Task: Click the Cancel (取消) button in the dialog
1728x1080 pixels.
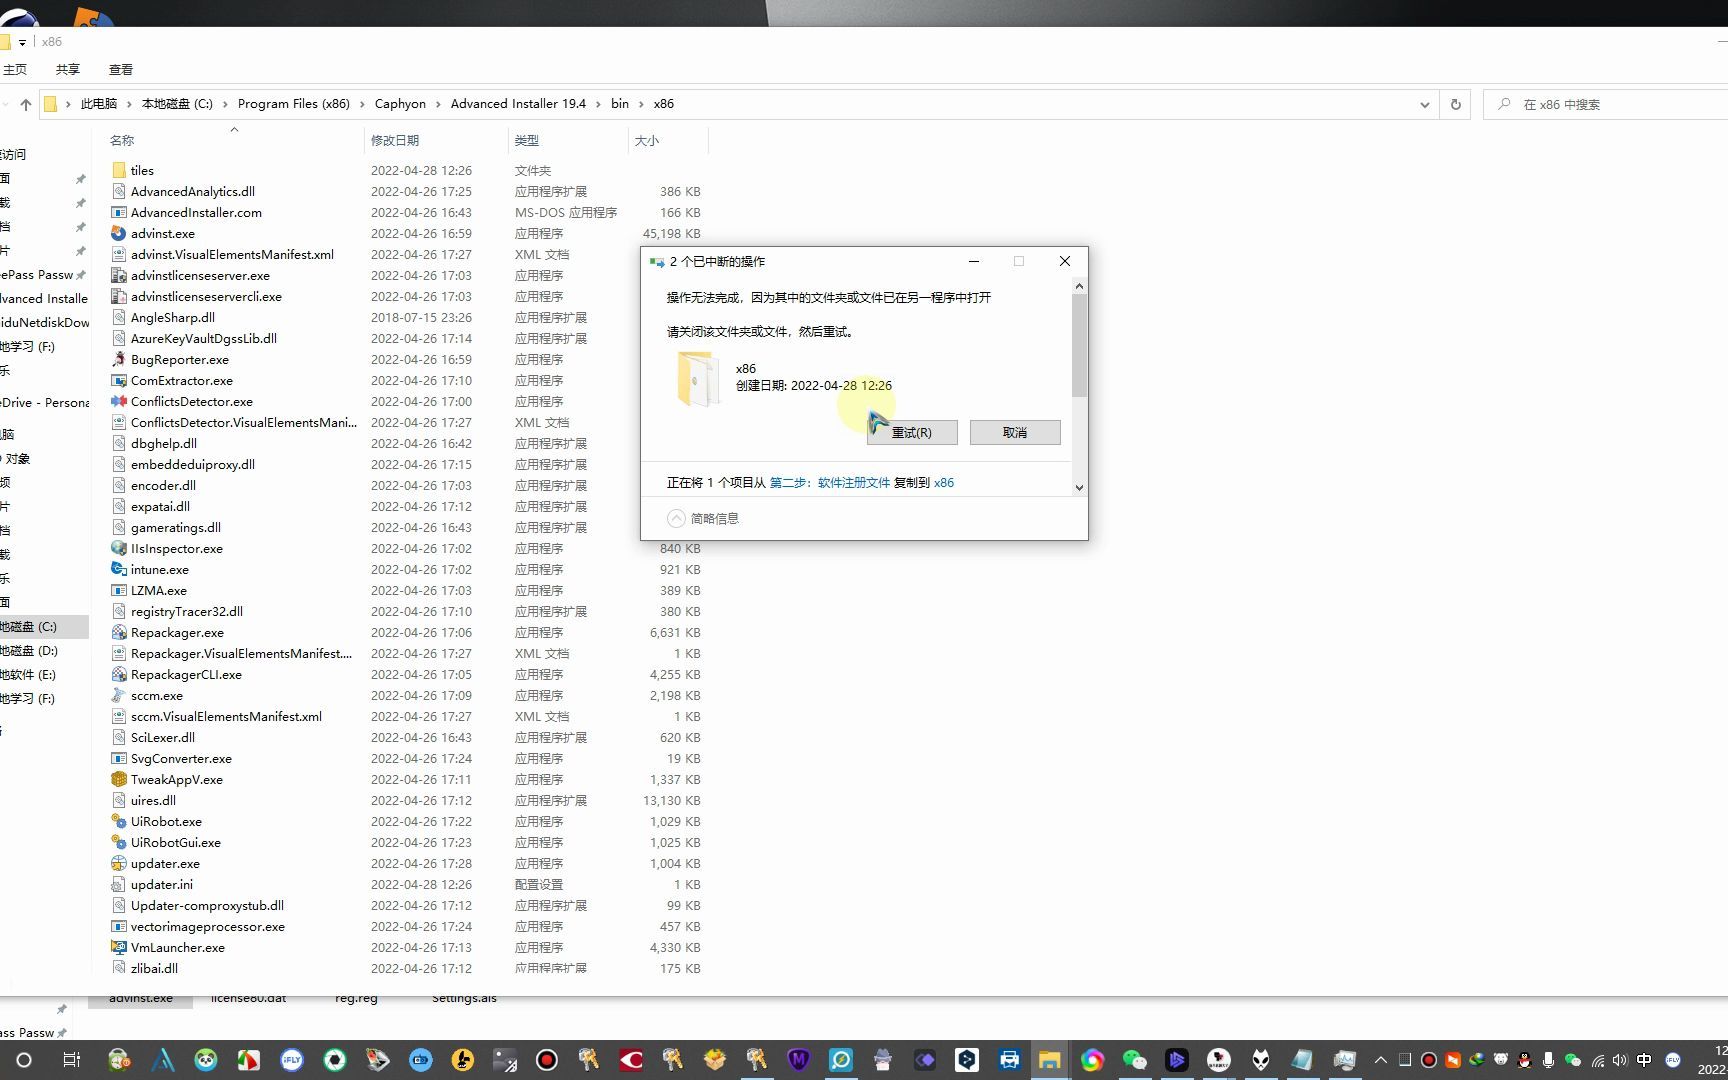Action: point(1015,432)
